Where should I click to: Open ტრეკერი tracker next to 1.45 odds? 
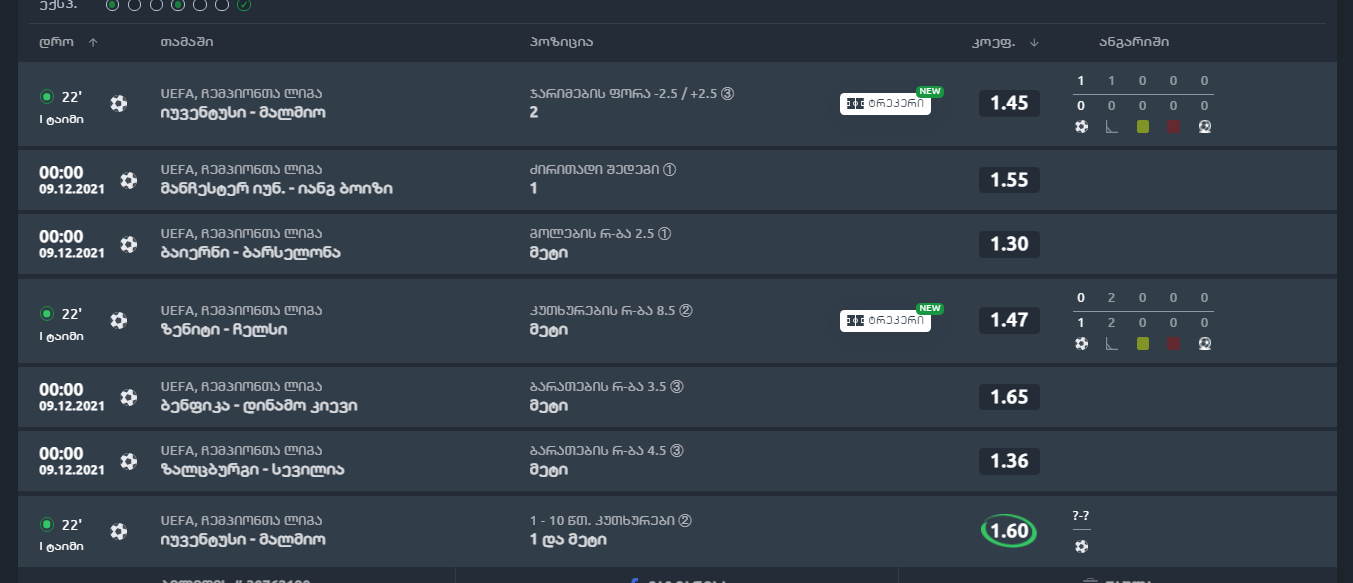click(x=885, y=104)
